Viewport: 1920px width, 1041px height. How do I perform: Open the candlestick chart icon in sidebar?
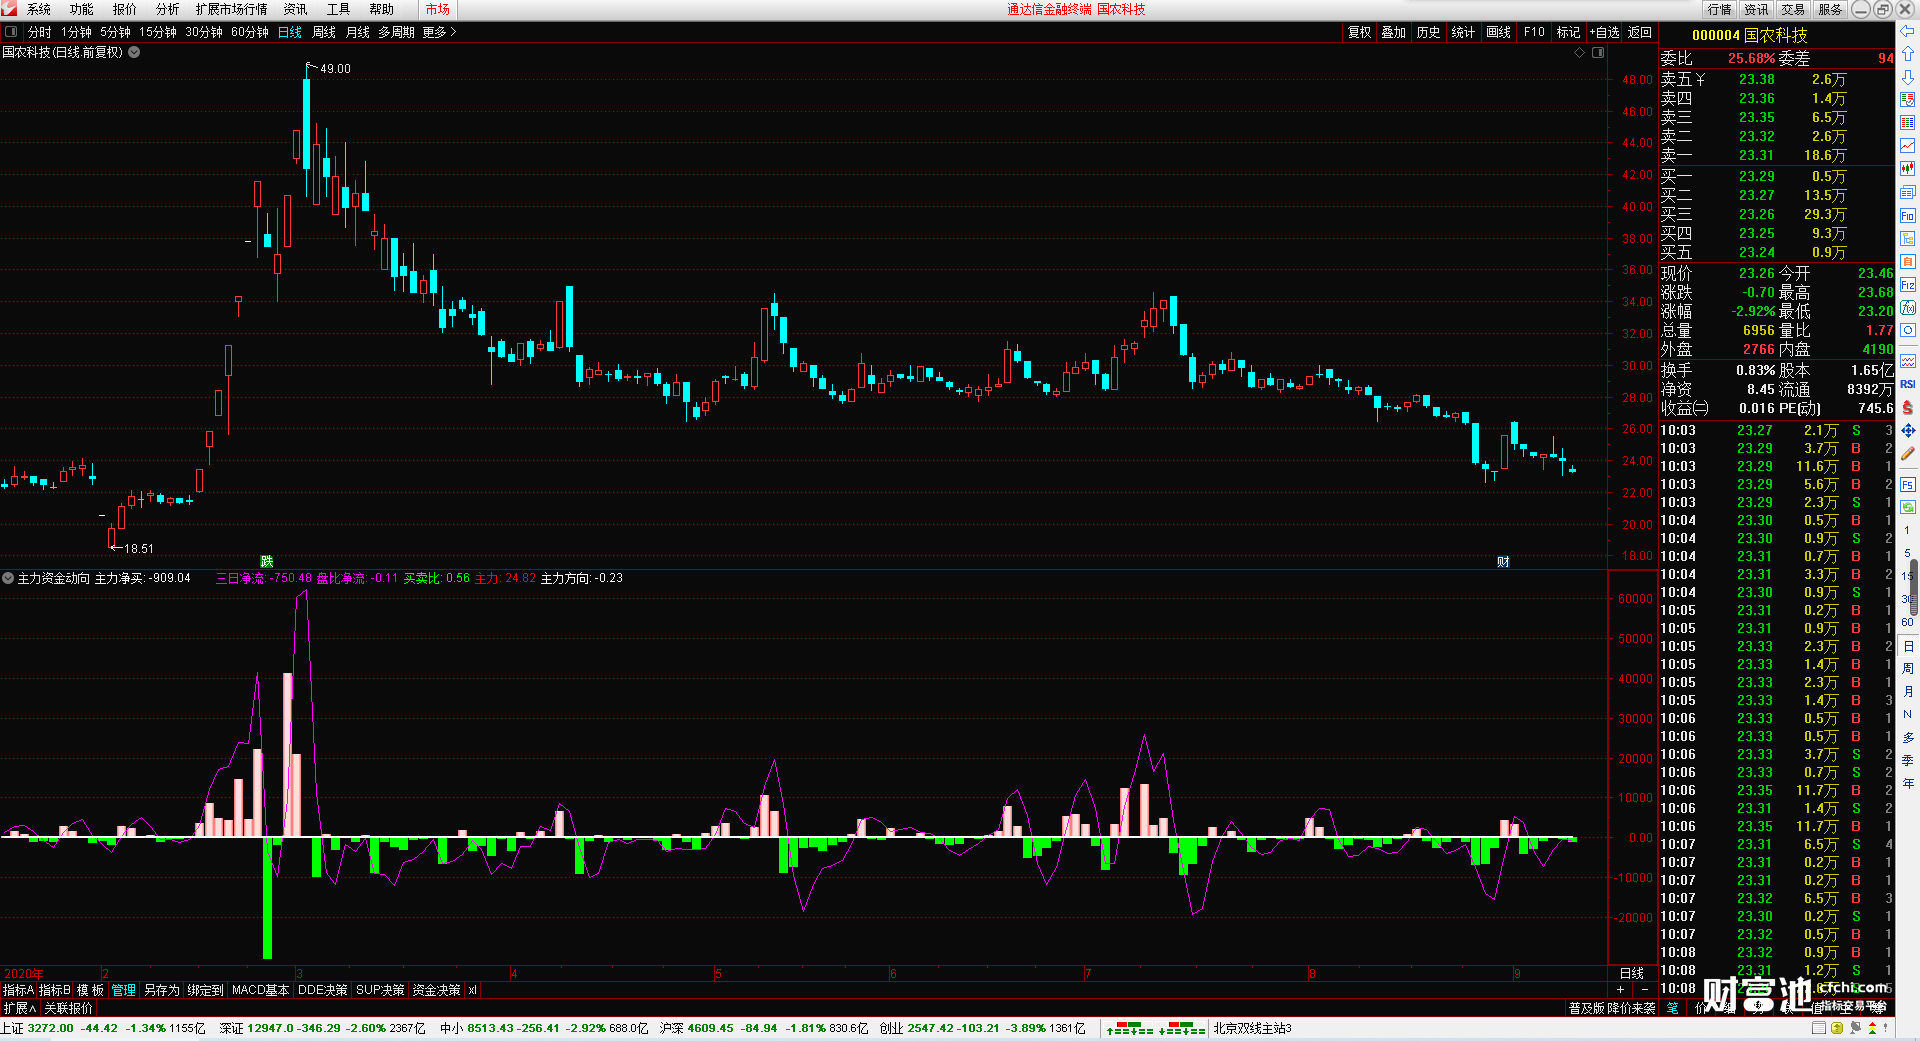coord(1908,169)
